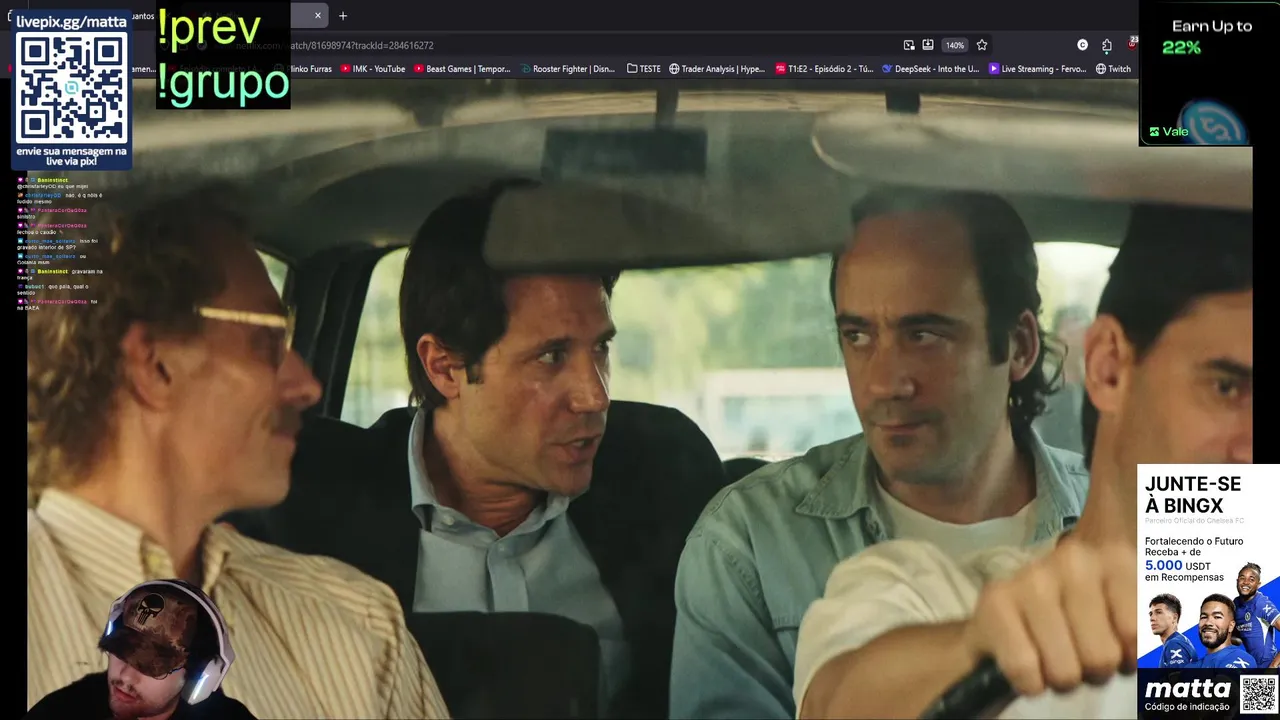
Task: Click the red extension icon with badge
Action: (1132, 44)
